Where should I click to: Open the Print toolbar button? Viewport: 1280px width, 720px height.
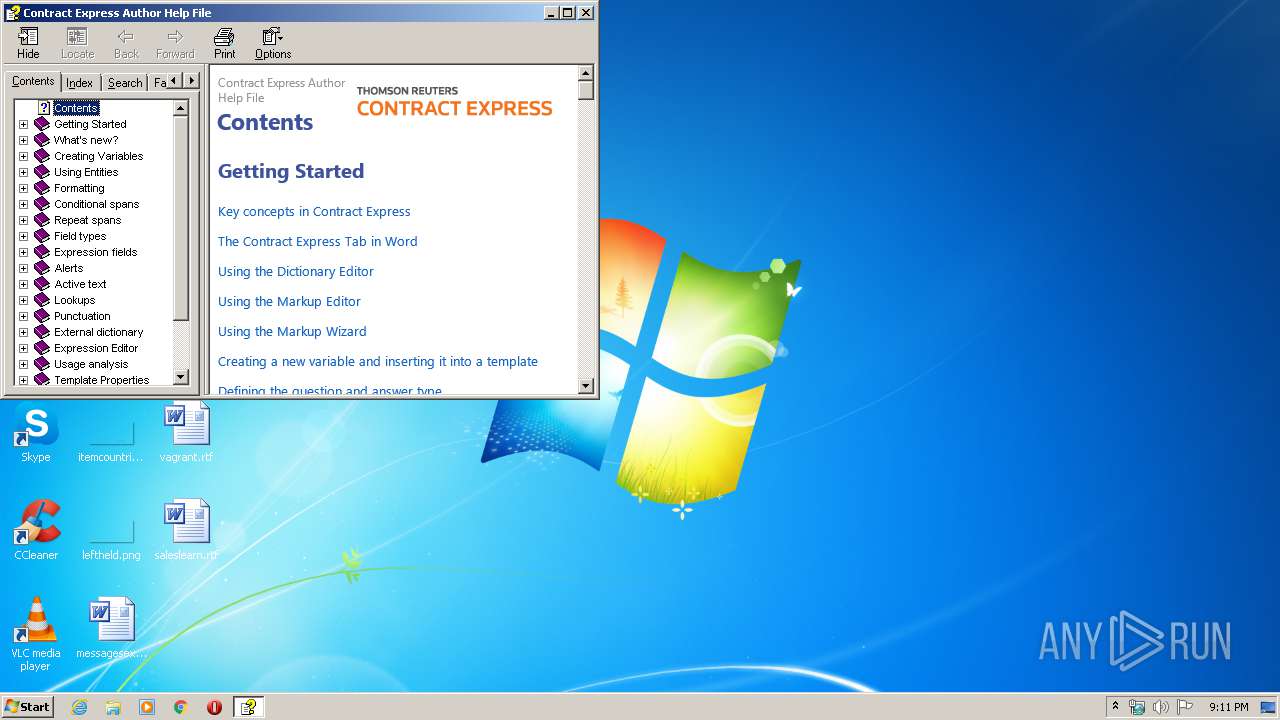click(224, 43)
